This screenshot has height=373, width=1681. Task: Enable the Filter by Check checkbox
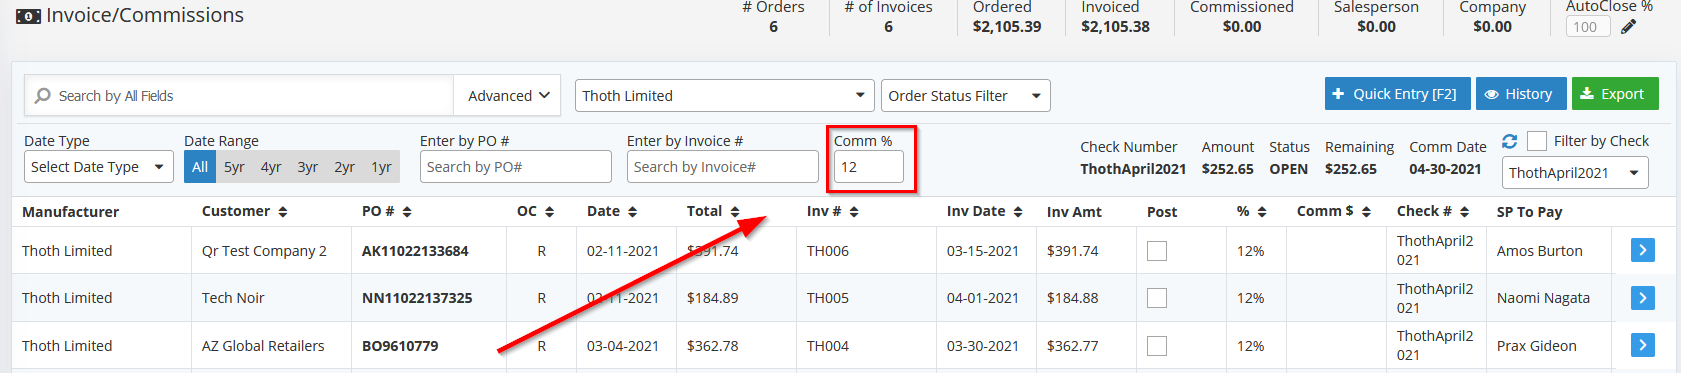pyautogui.click(x=1537, y=141)
